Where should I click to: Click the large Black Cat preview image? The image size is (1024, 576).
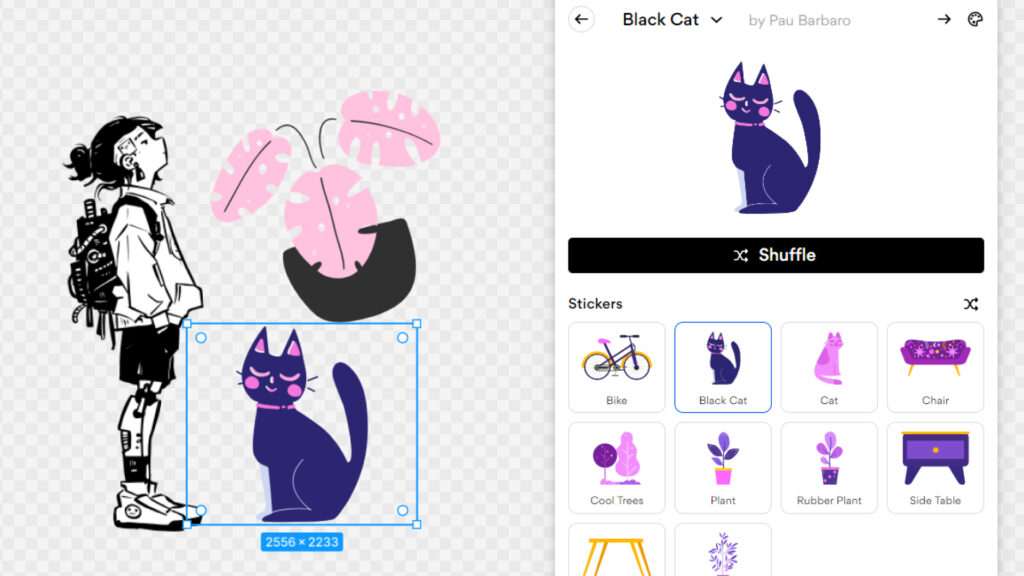pyautogui.click(x=771, y=138)
